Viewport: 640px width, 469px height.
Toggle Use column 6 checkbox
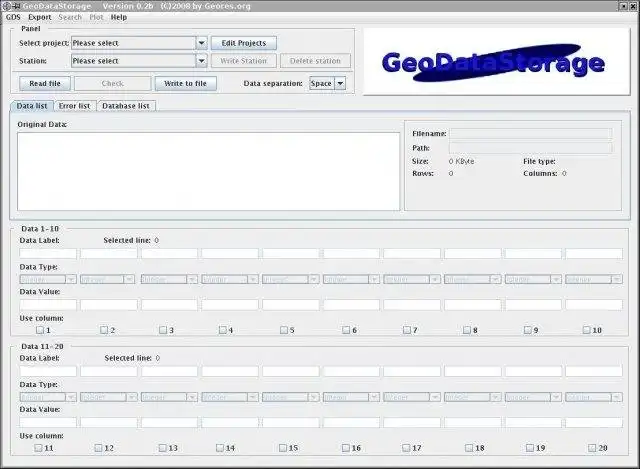[346, 330]
